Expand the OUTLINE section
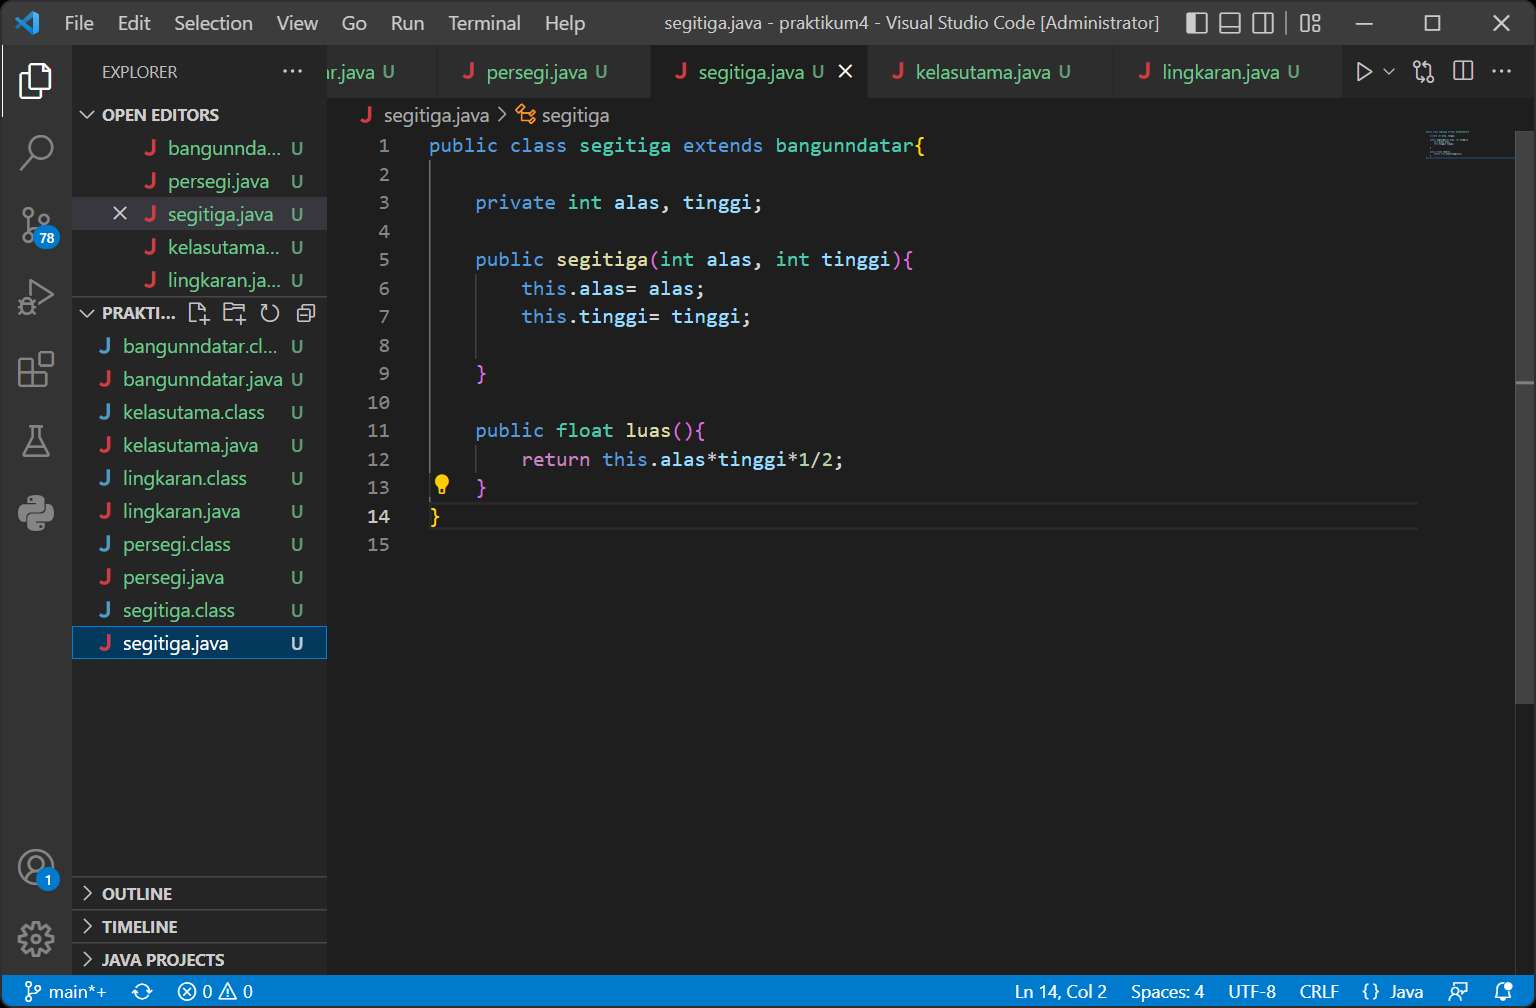 coord(137,893)
